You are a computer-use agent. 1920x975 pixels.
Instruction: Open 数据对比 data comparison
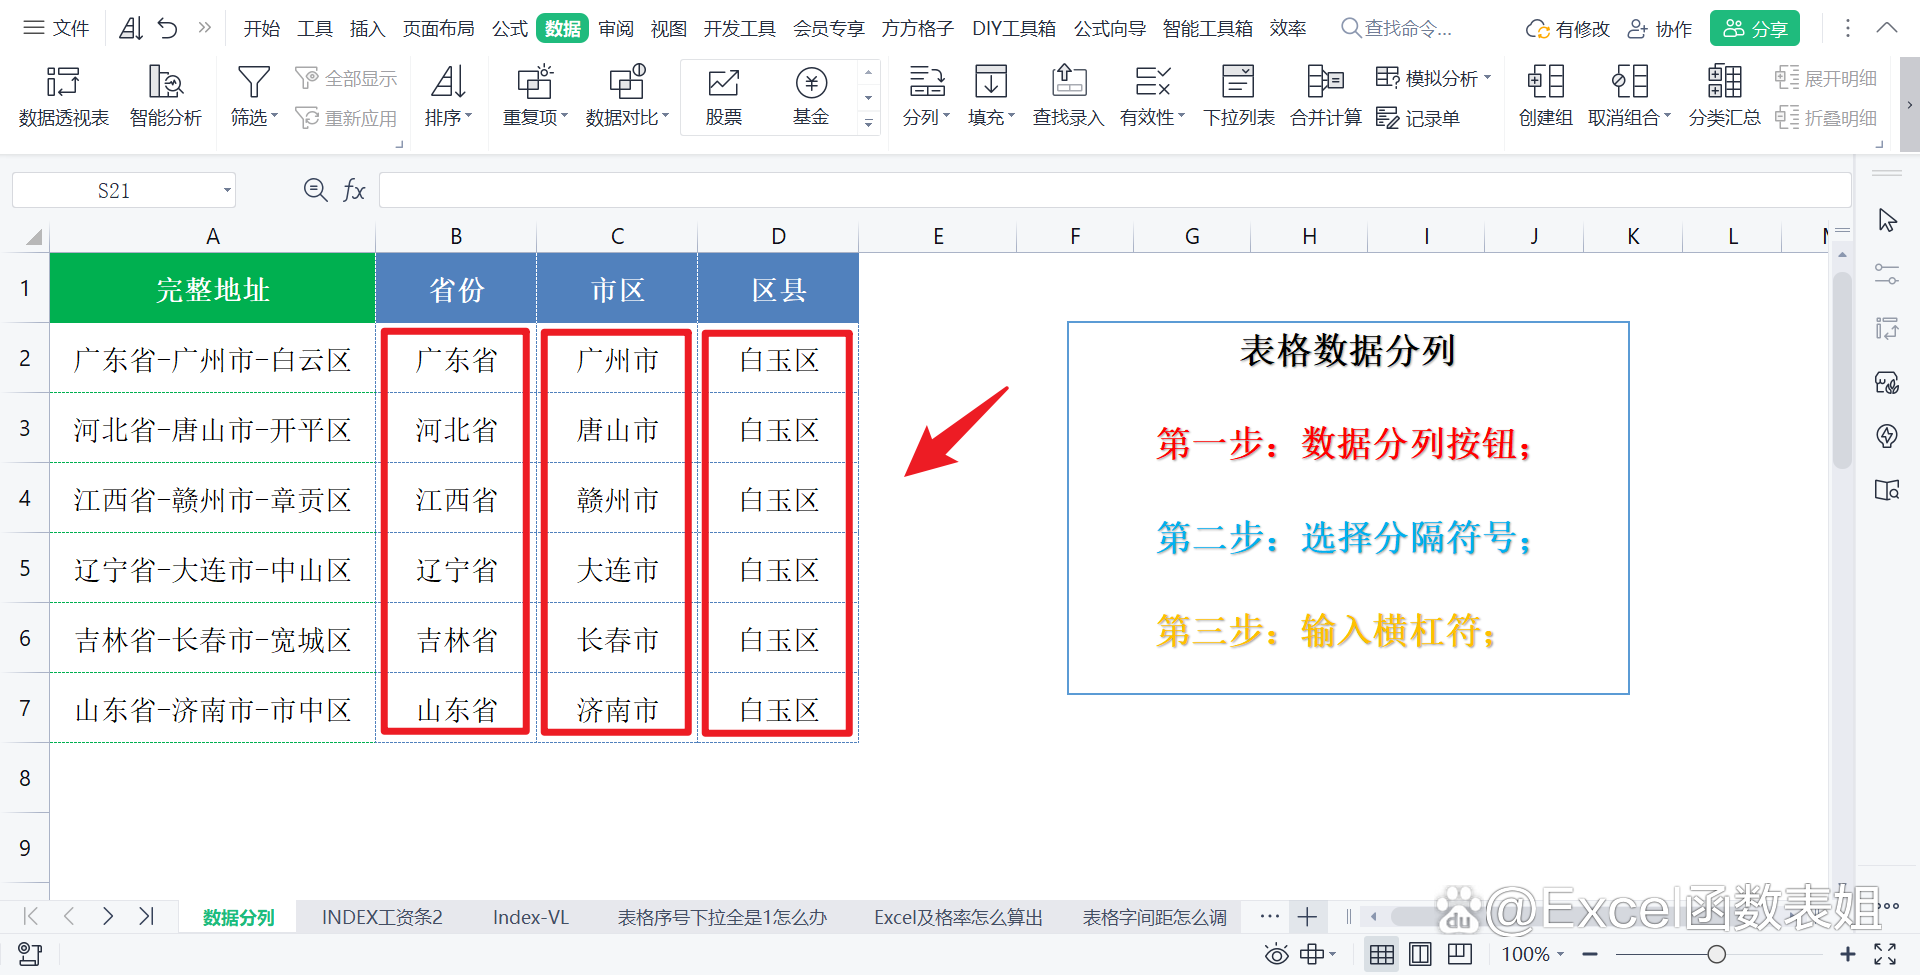pyautogui.click(x=627, y=96)
